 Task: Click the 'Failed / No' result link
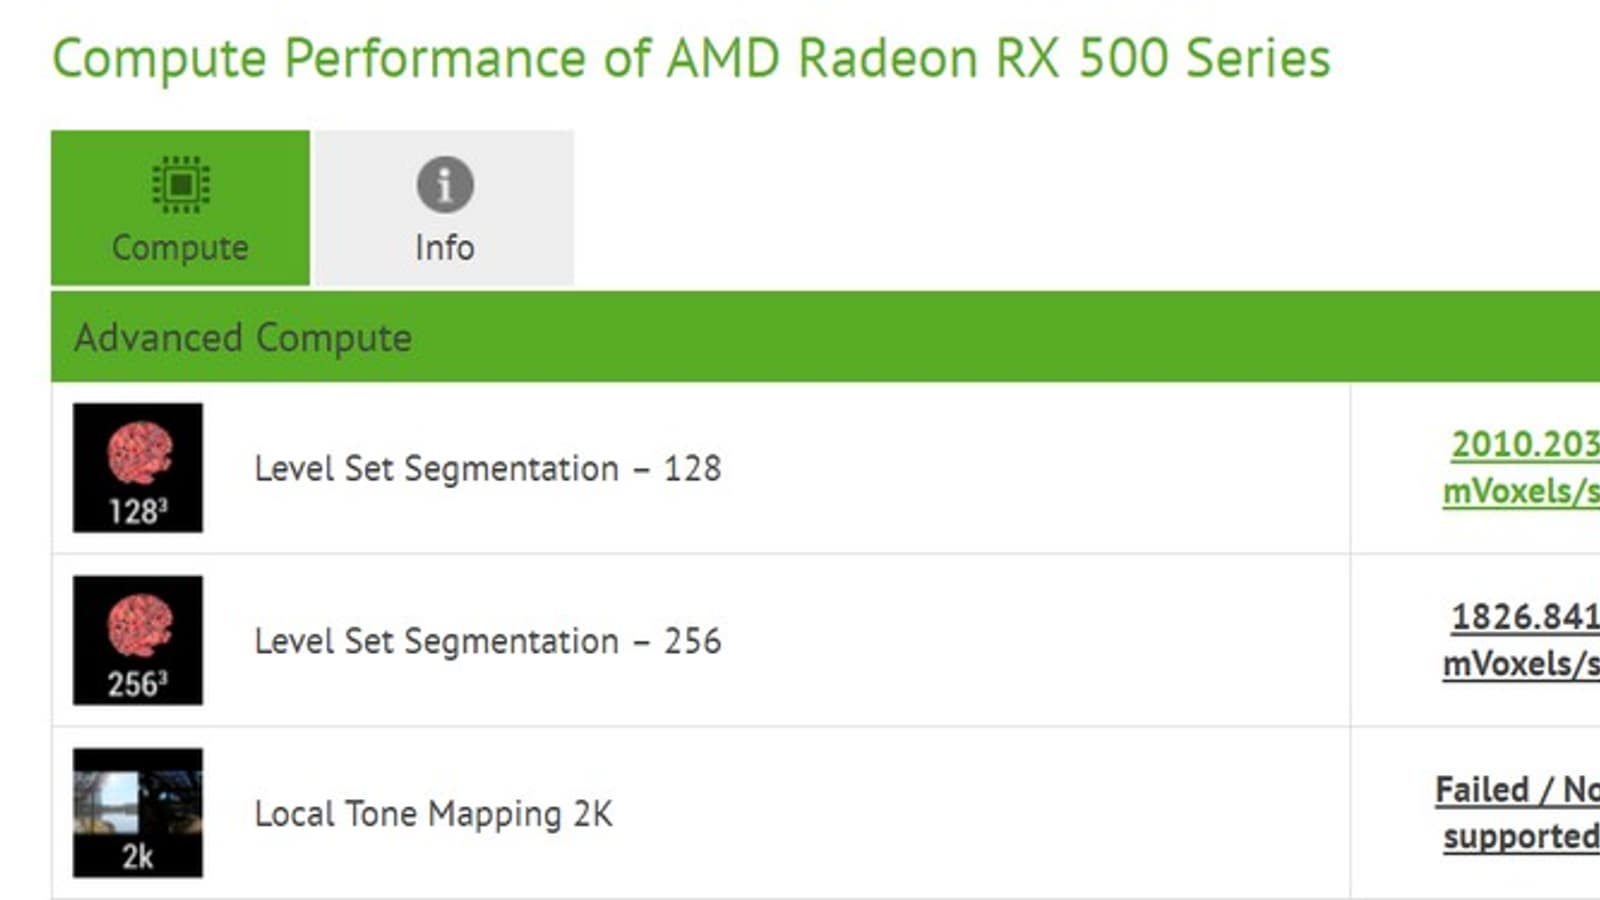coord(1517,790)
